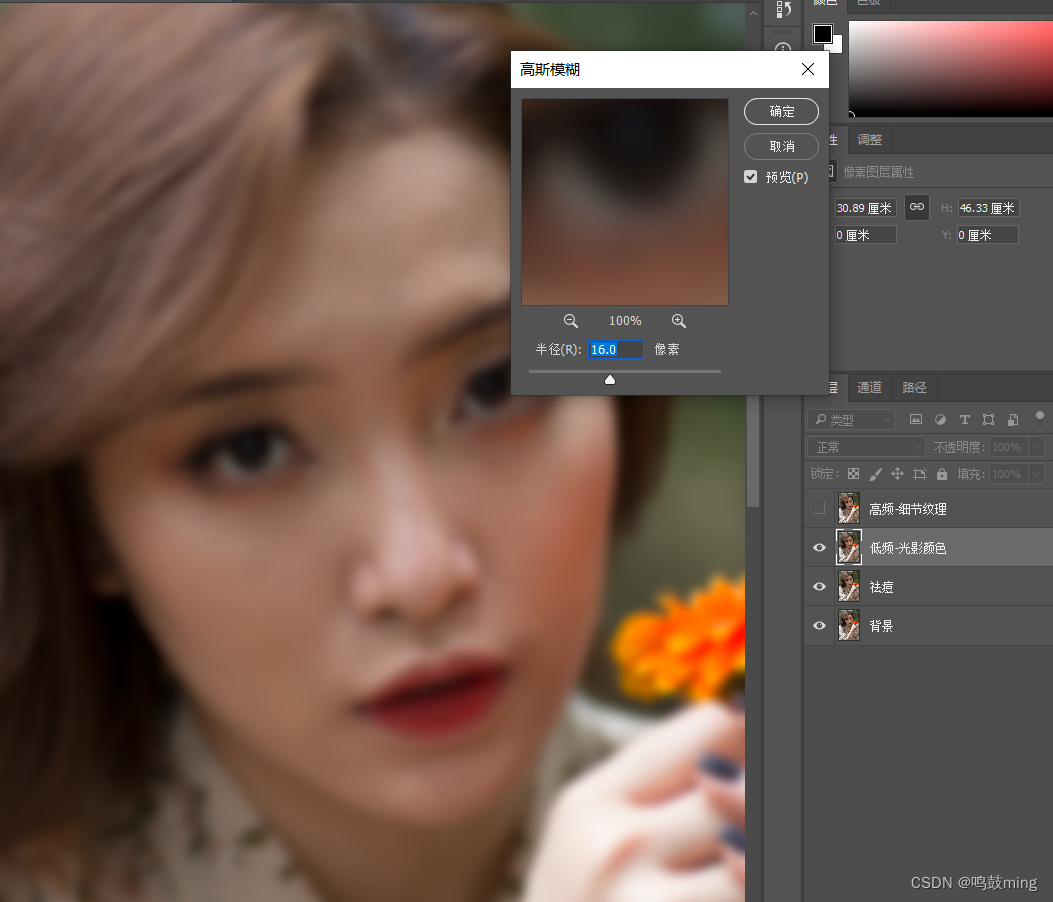Select the 高频-细节纹理 layer thumbnail
Screen dimensions: 1053x902
point(849,508)
